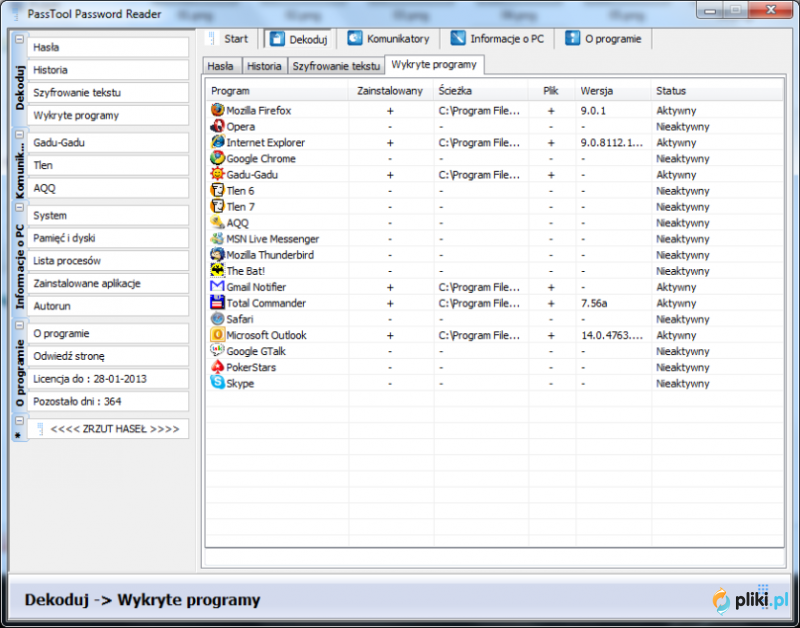800x628 pixels.
Task: Click the Firefox version 9.0.1 cell
Action: tap(593, 111)
